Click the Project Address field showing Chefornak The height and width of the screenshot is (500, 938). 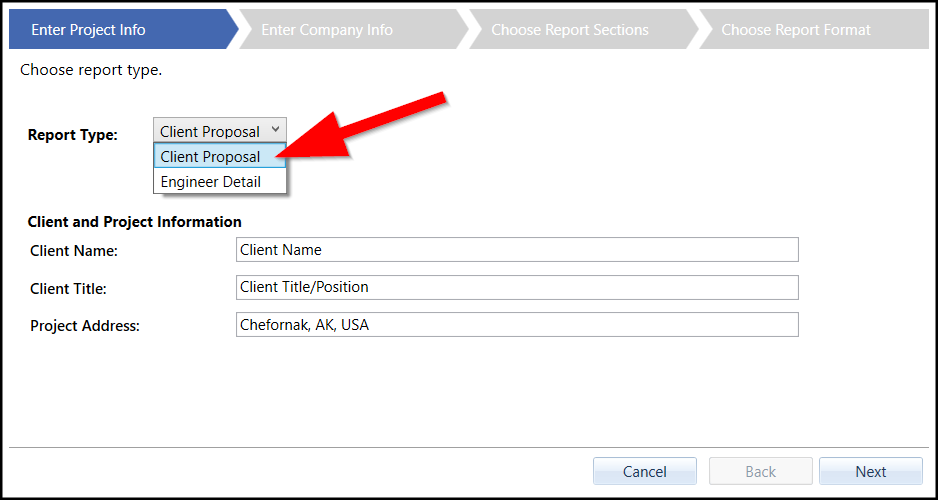(517, 325)
